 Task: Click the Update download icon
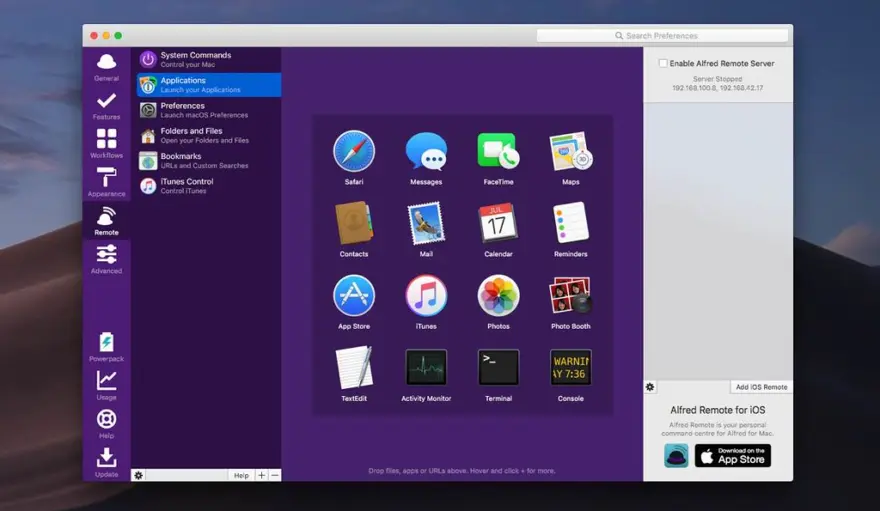point(106,458)
